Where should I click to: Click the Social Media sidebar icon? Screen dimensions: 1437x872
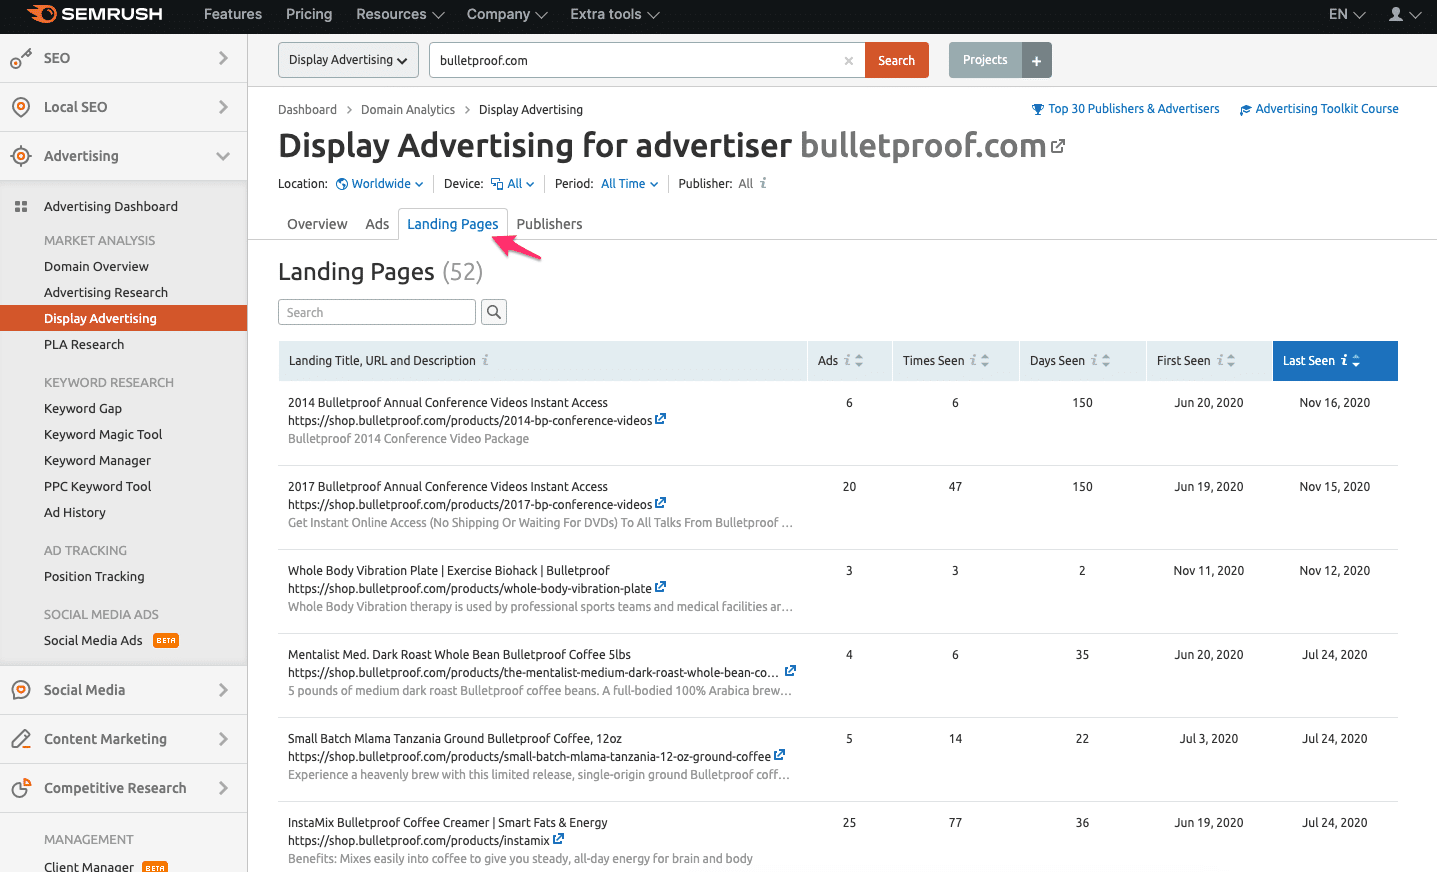coord(21,690)
